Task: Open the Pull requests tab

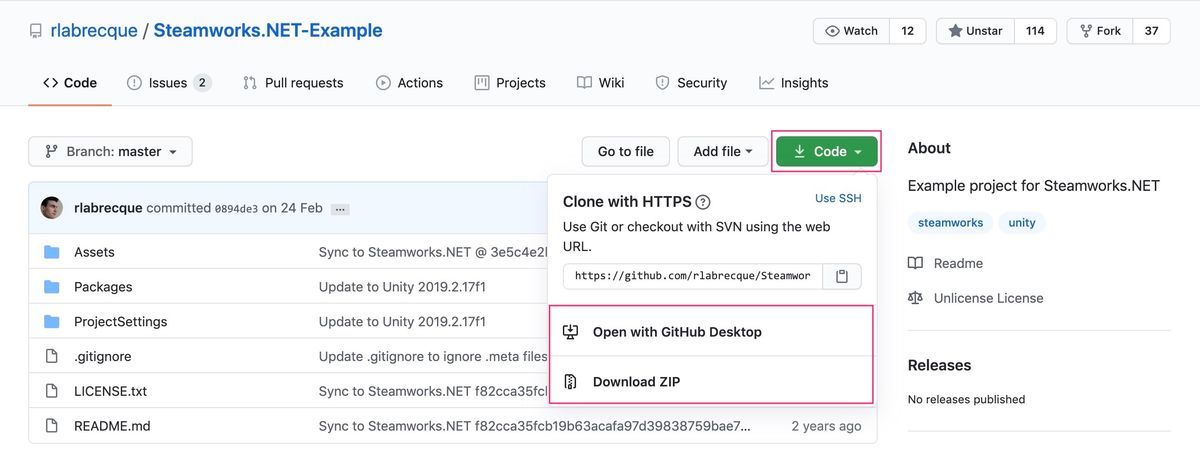Action: pos(293,83)
